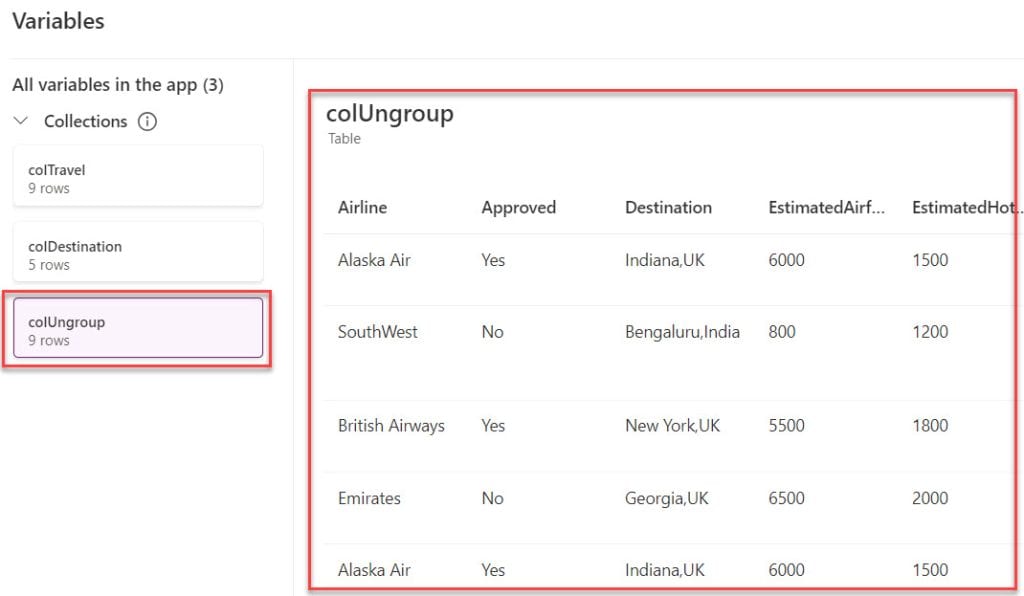Click the British Airways airline cell
This screenshot has height=596, width=1024.
point(391,426)
